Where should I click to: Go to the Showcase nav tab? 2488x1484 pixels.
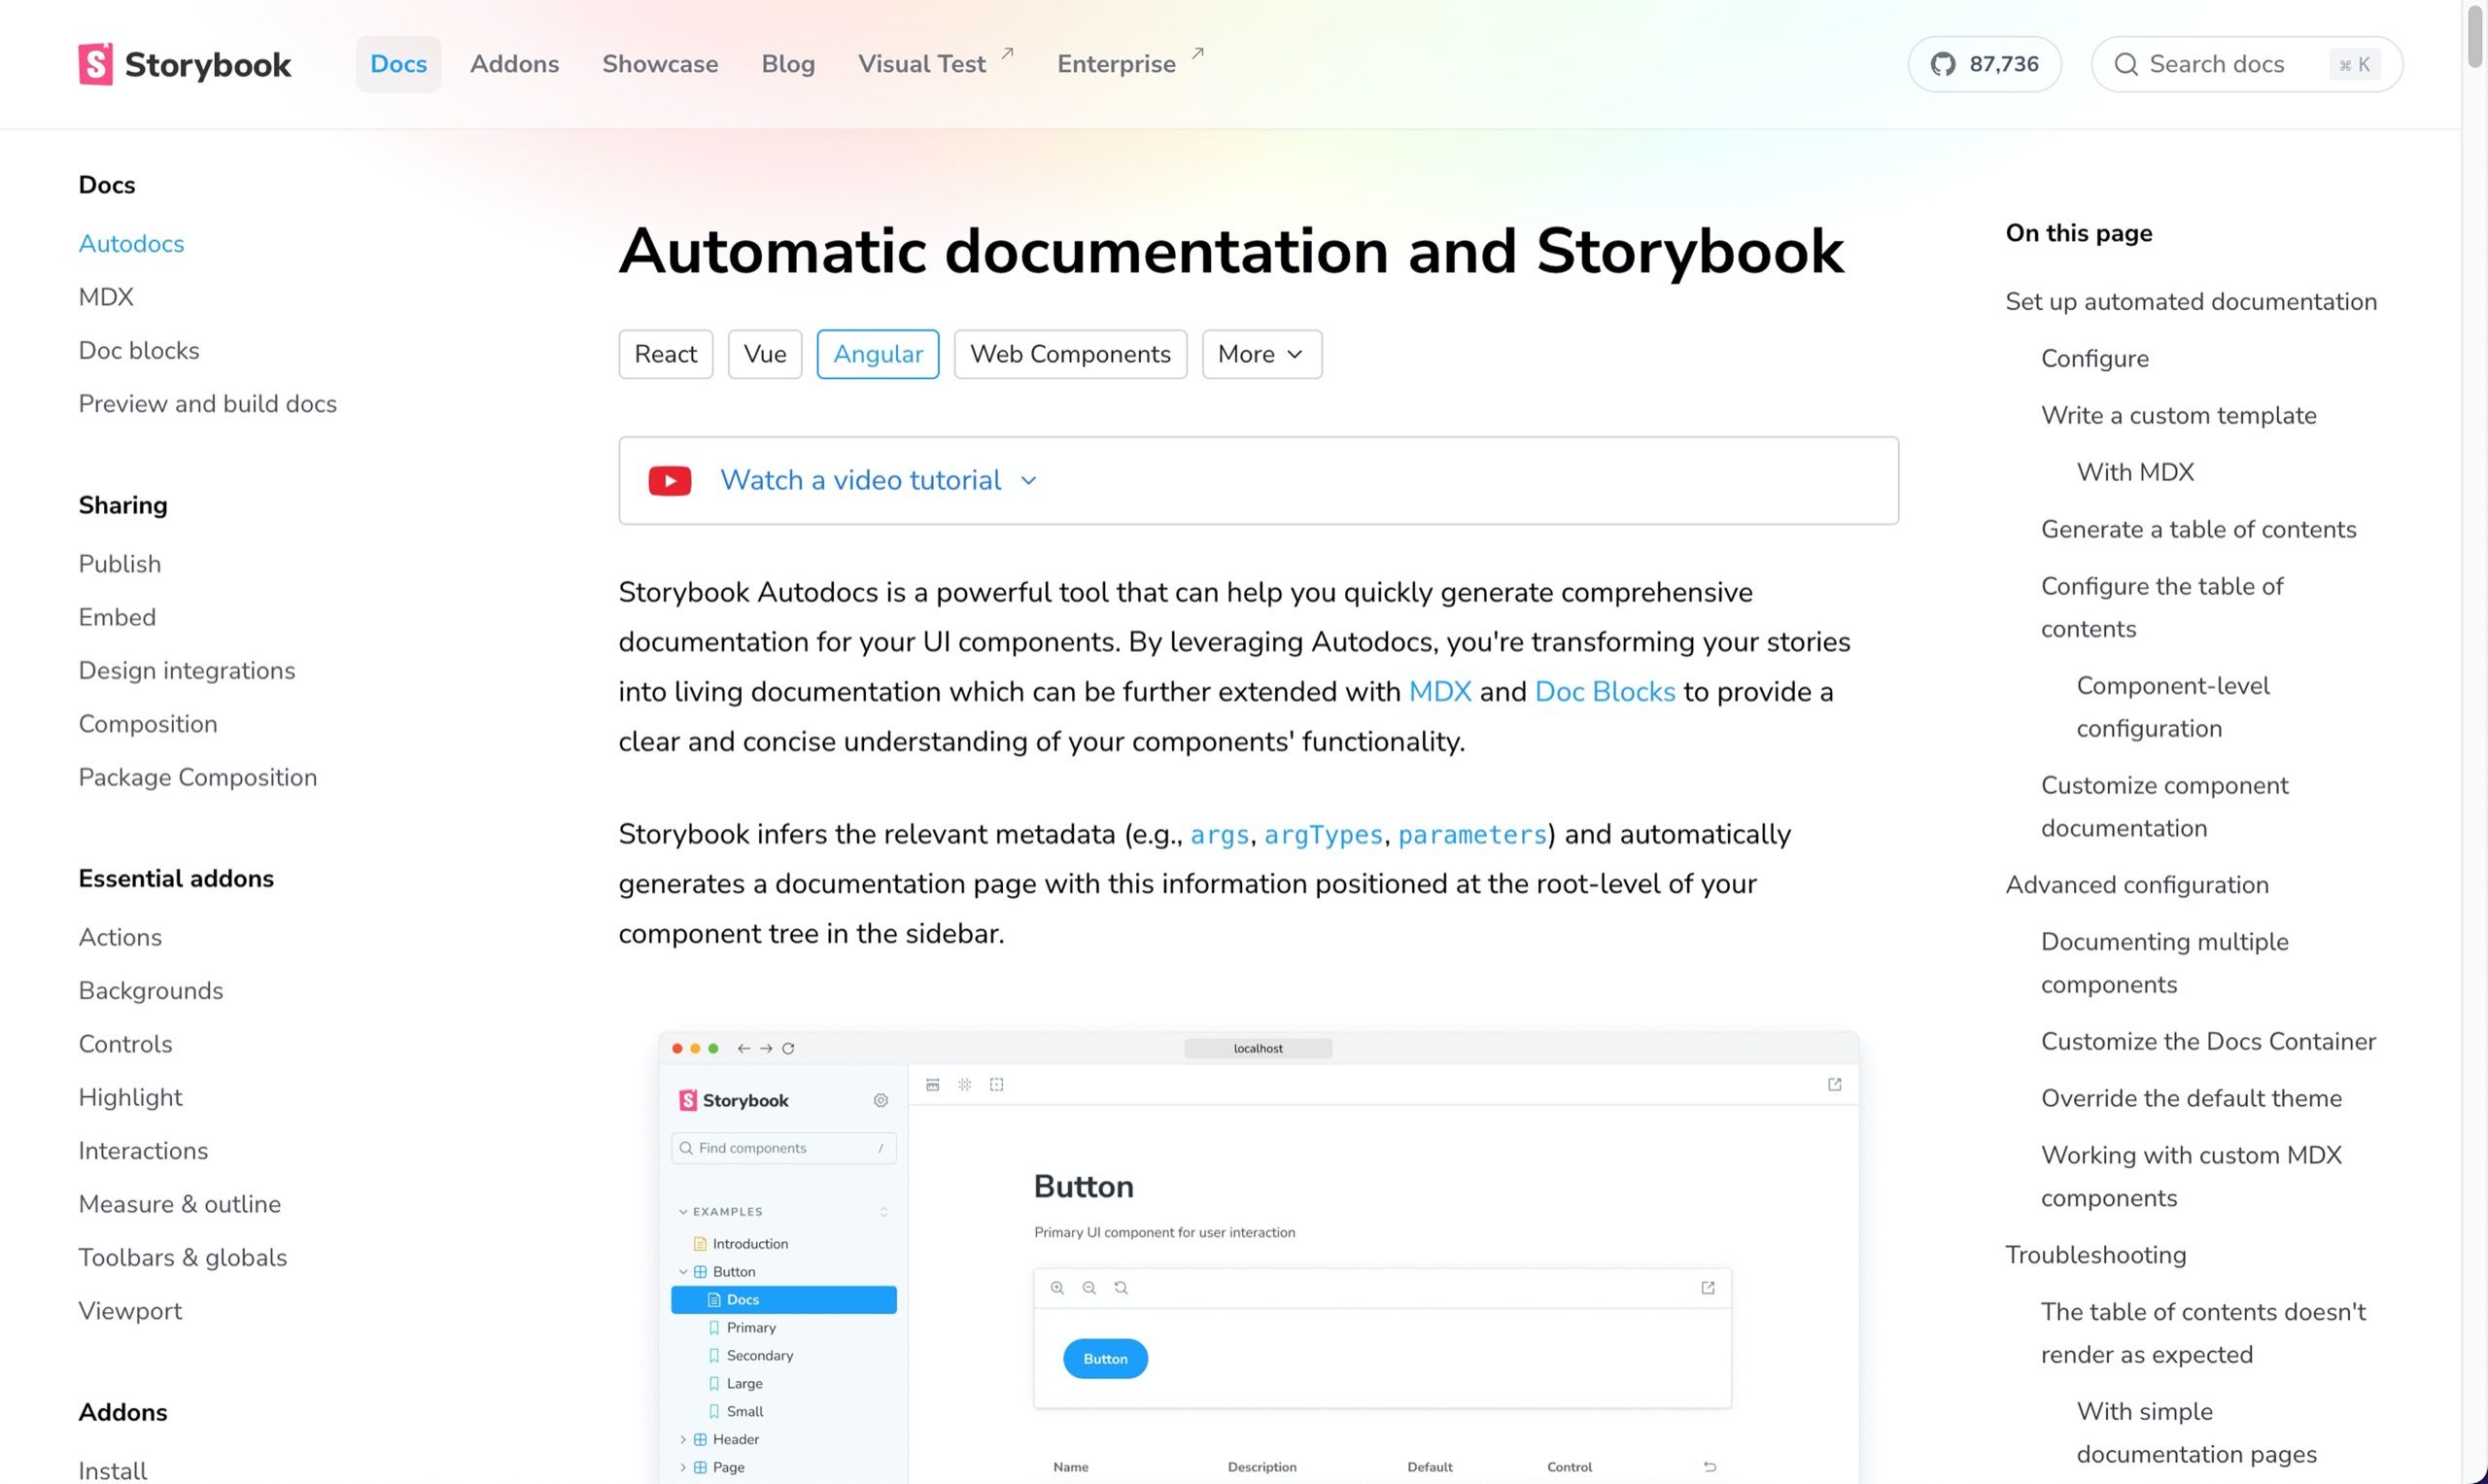pos(660,64)
